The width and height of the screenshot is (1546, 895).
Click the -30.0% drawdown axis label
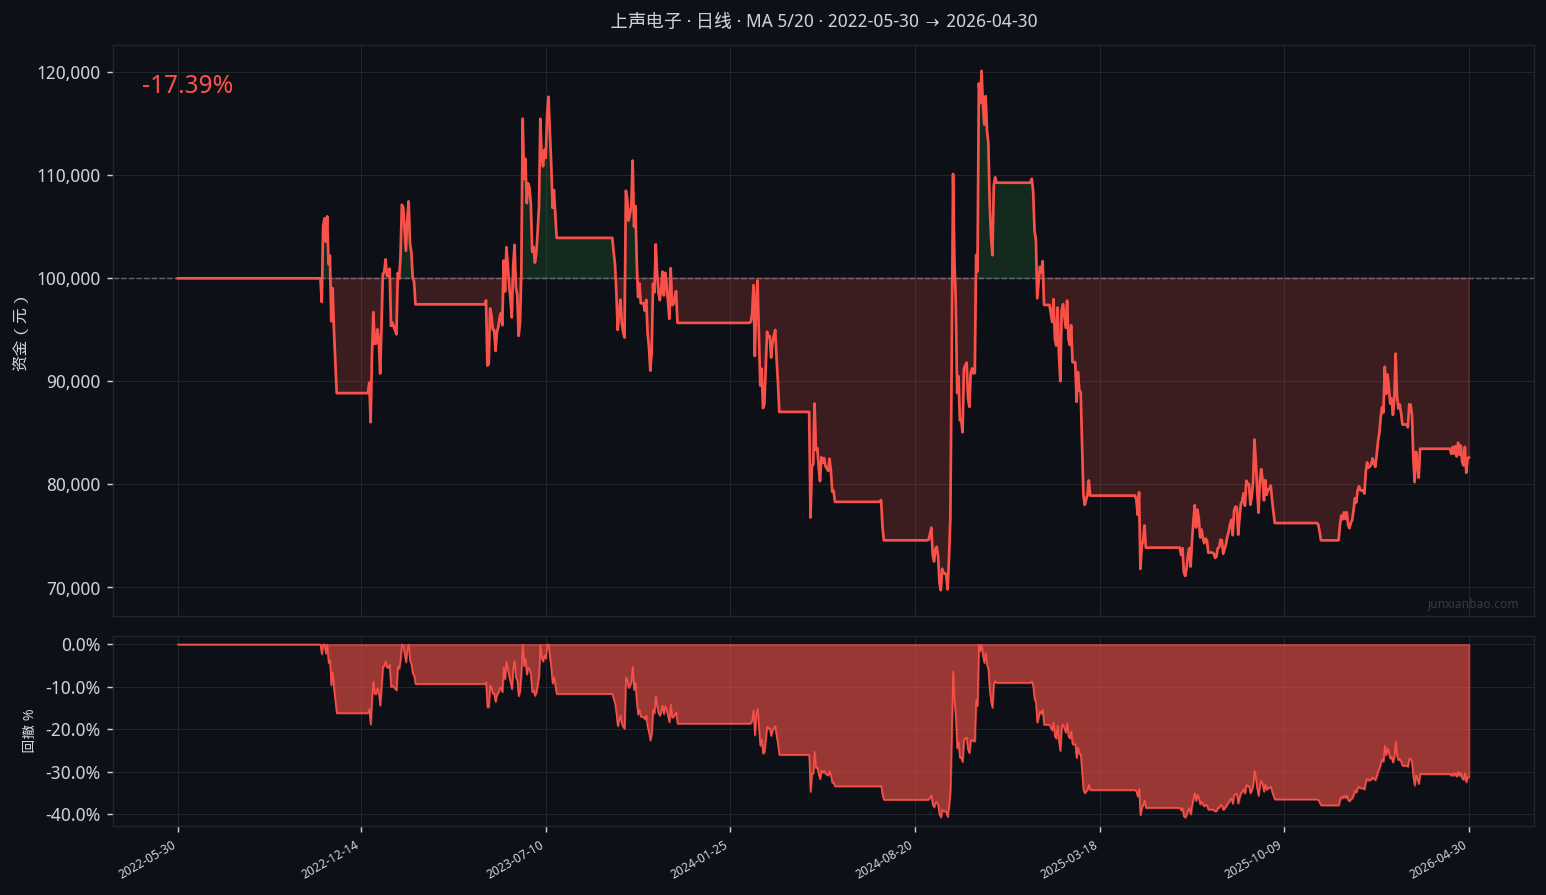pyautogui.click(x=73, y=773)
